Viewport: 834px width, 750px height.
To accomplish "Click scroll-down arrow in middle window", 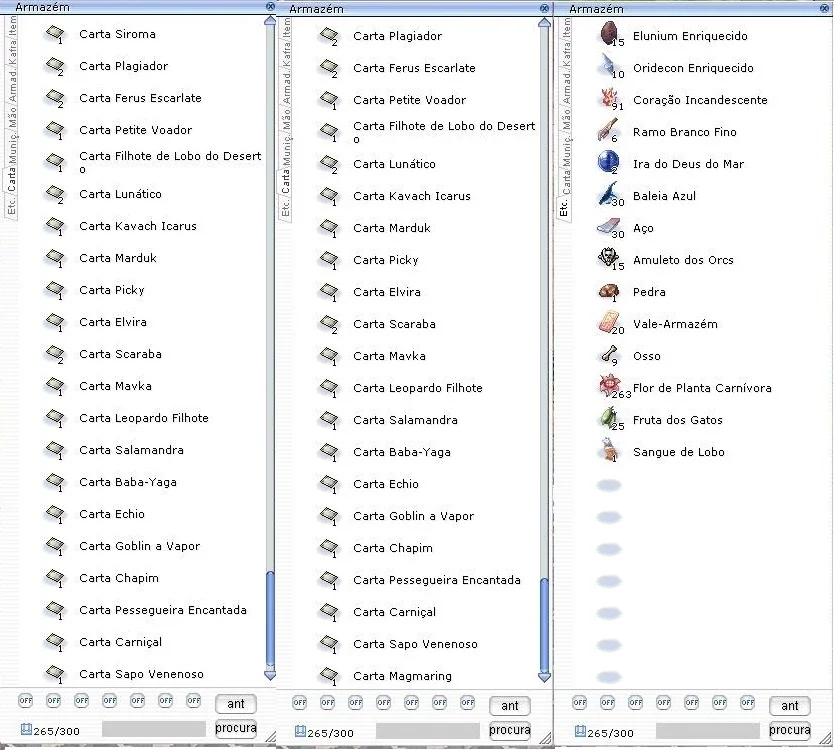I will 545,677.
